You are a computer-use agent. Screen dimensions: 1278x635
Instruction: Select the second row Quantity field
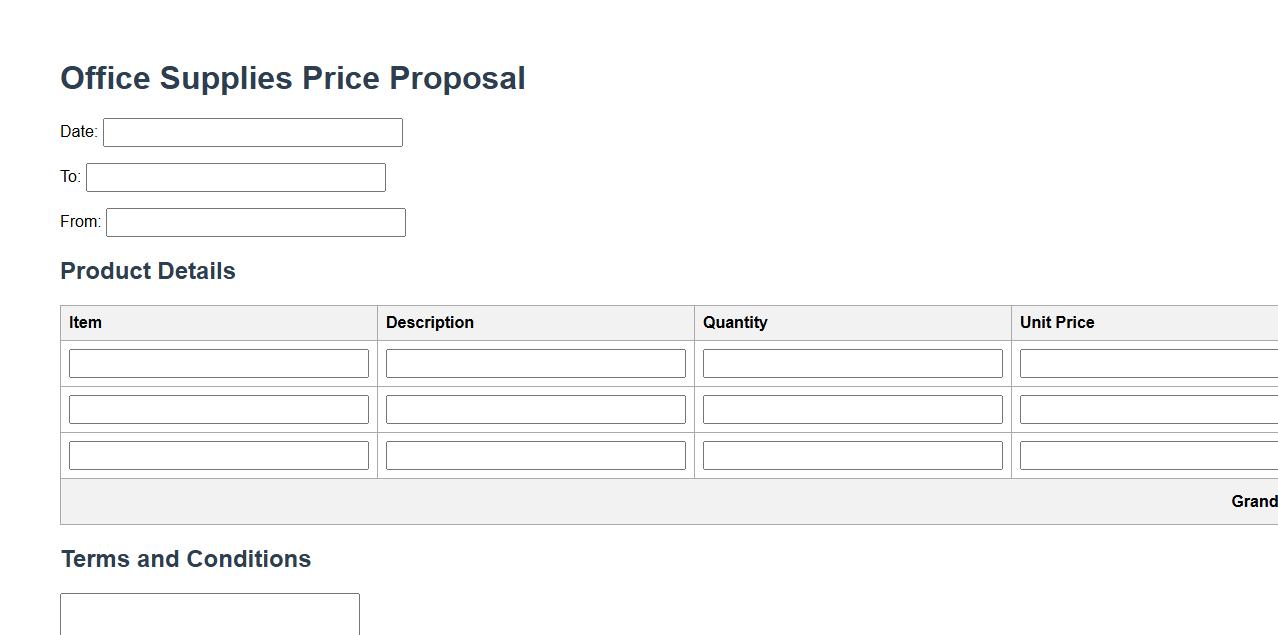point(852,409)
